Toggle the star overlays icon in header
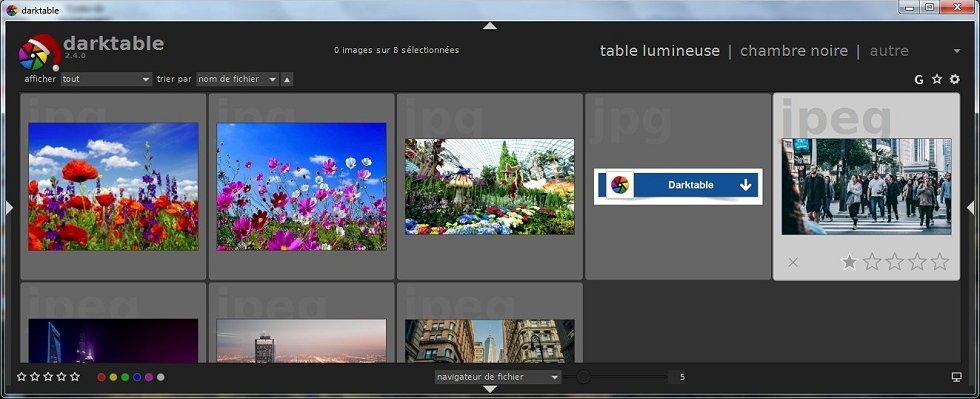Viewport: 980px width, 399px height. pos(937,79)
